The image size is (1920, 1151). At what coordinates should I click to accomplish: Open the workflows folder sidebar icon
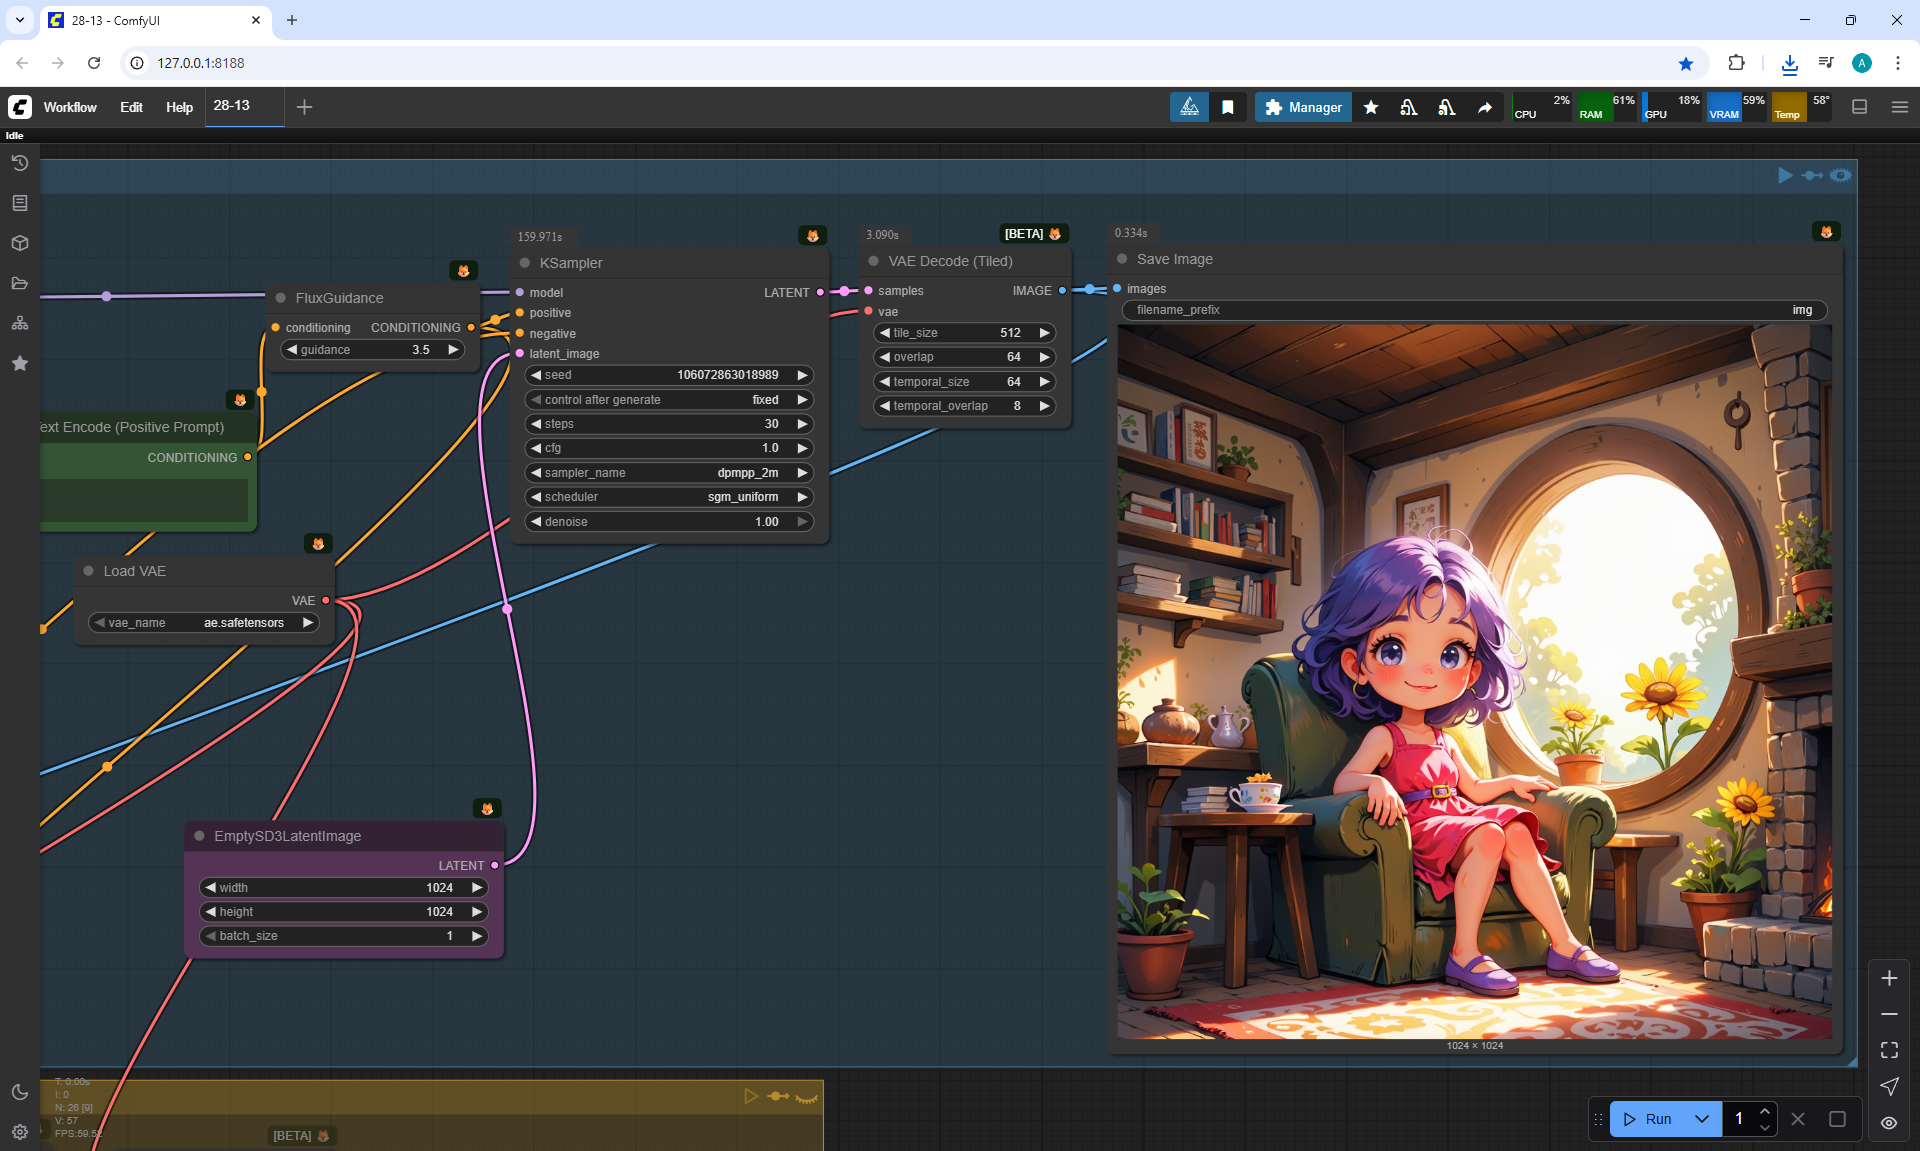coord(19,283)
